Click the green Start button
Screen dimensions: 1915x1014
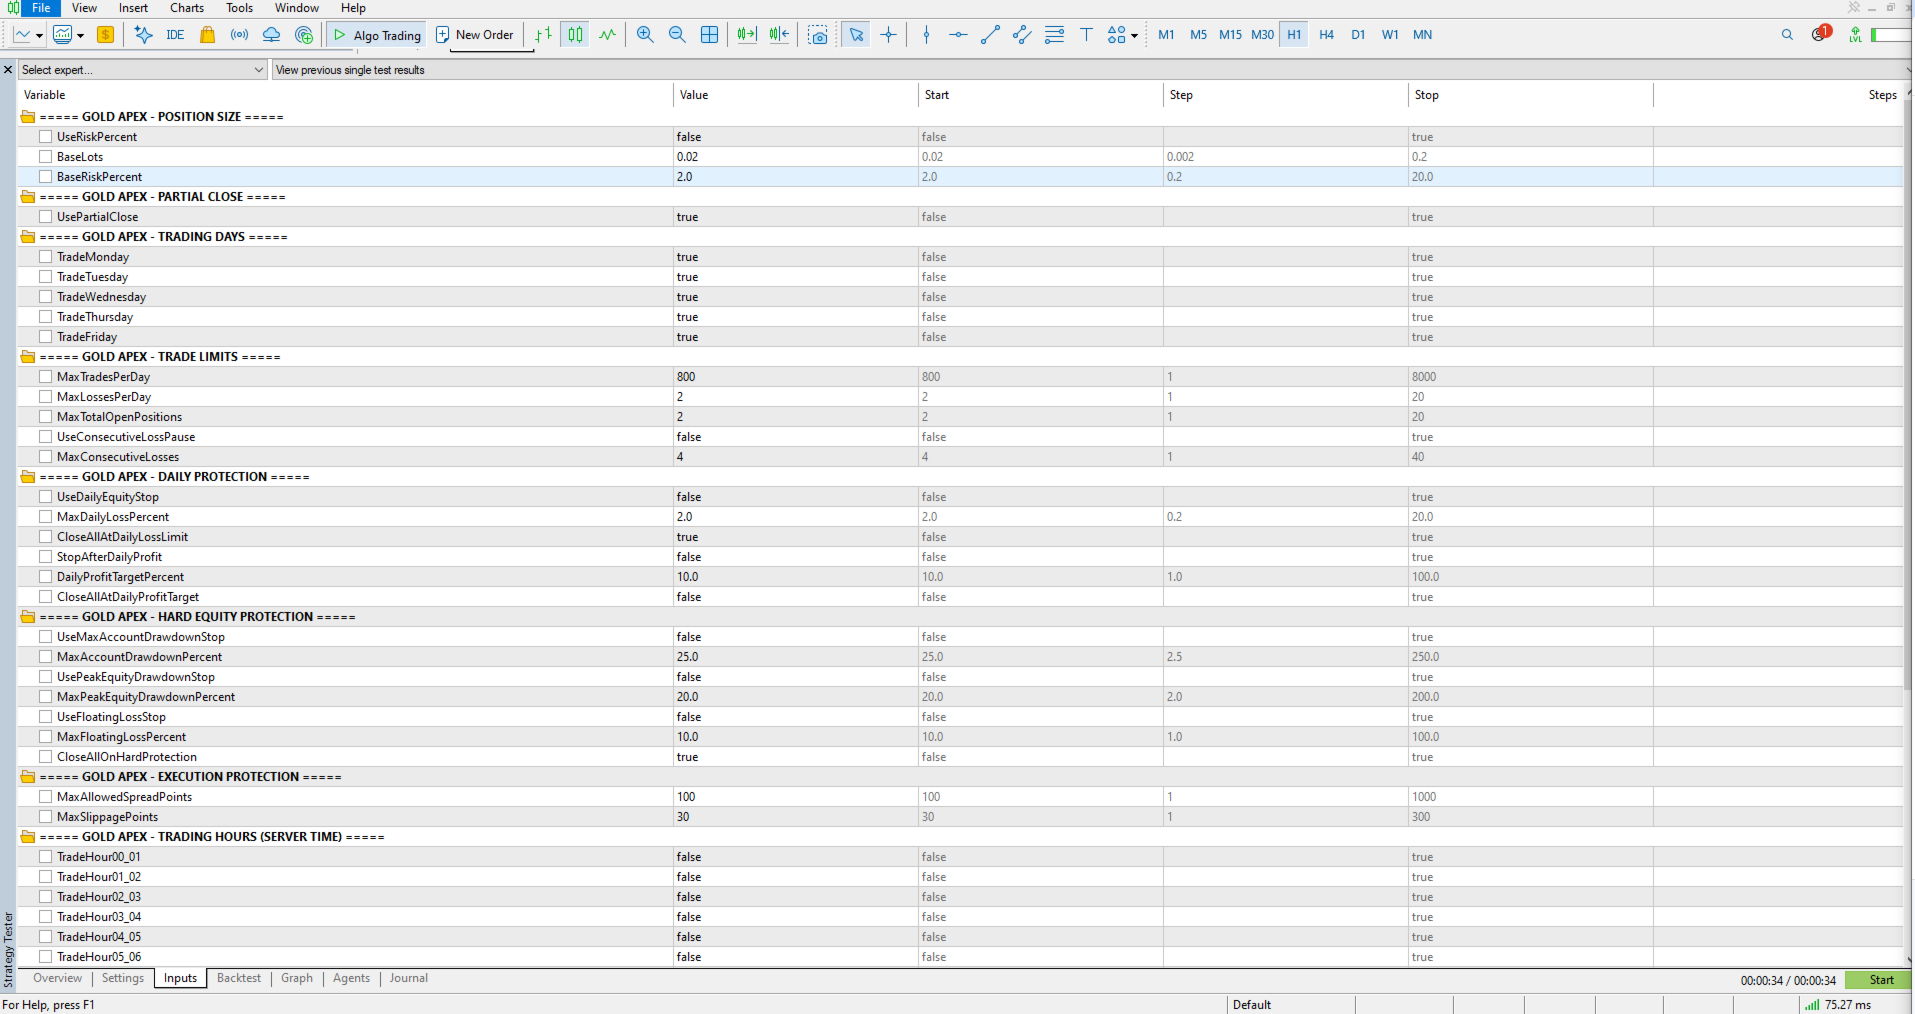tap(1879, 980)
